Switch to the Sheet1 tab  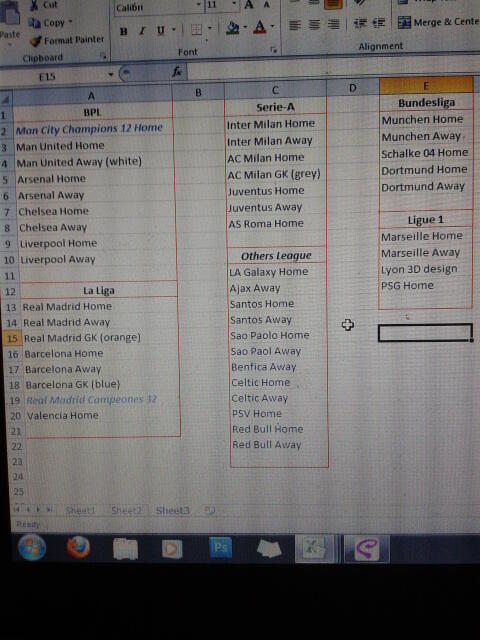(x=80, y=510)
